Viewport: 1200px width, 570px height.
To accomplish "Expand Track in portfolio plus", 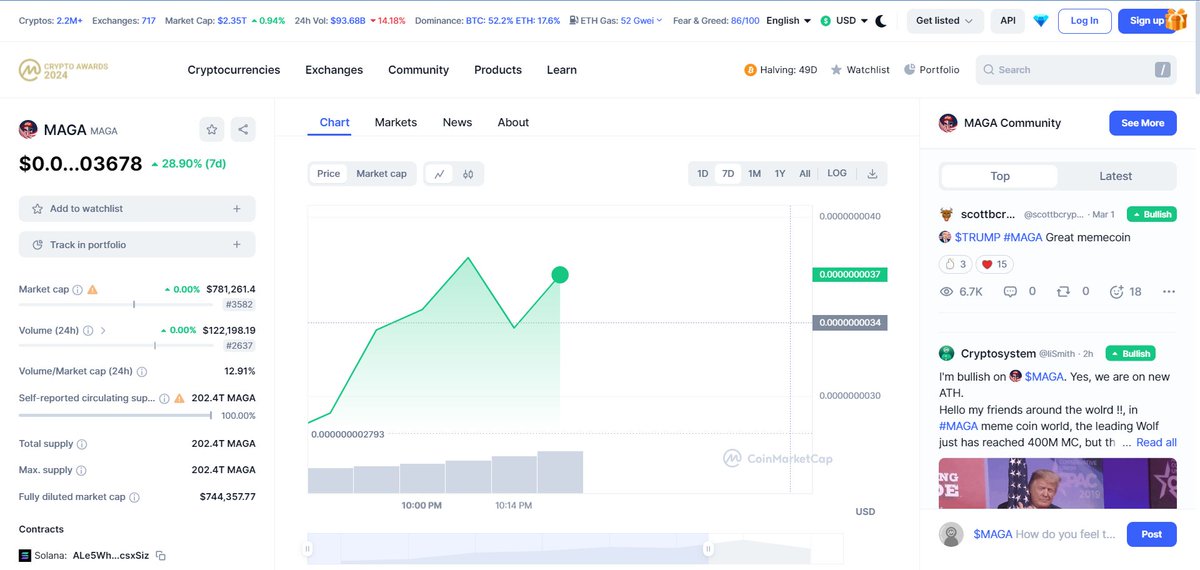I will tap(237, 245).
